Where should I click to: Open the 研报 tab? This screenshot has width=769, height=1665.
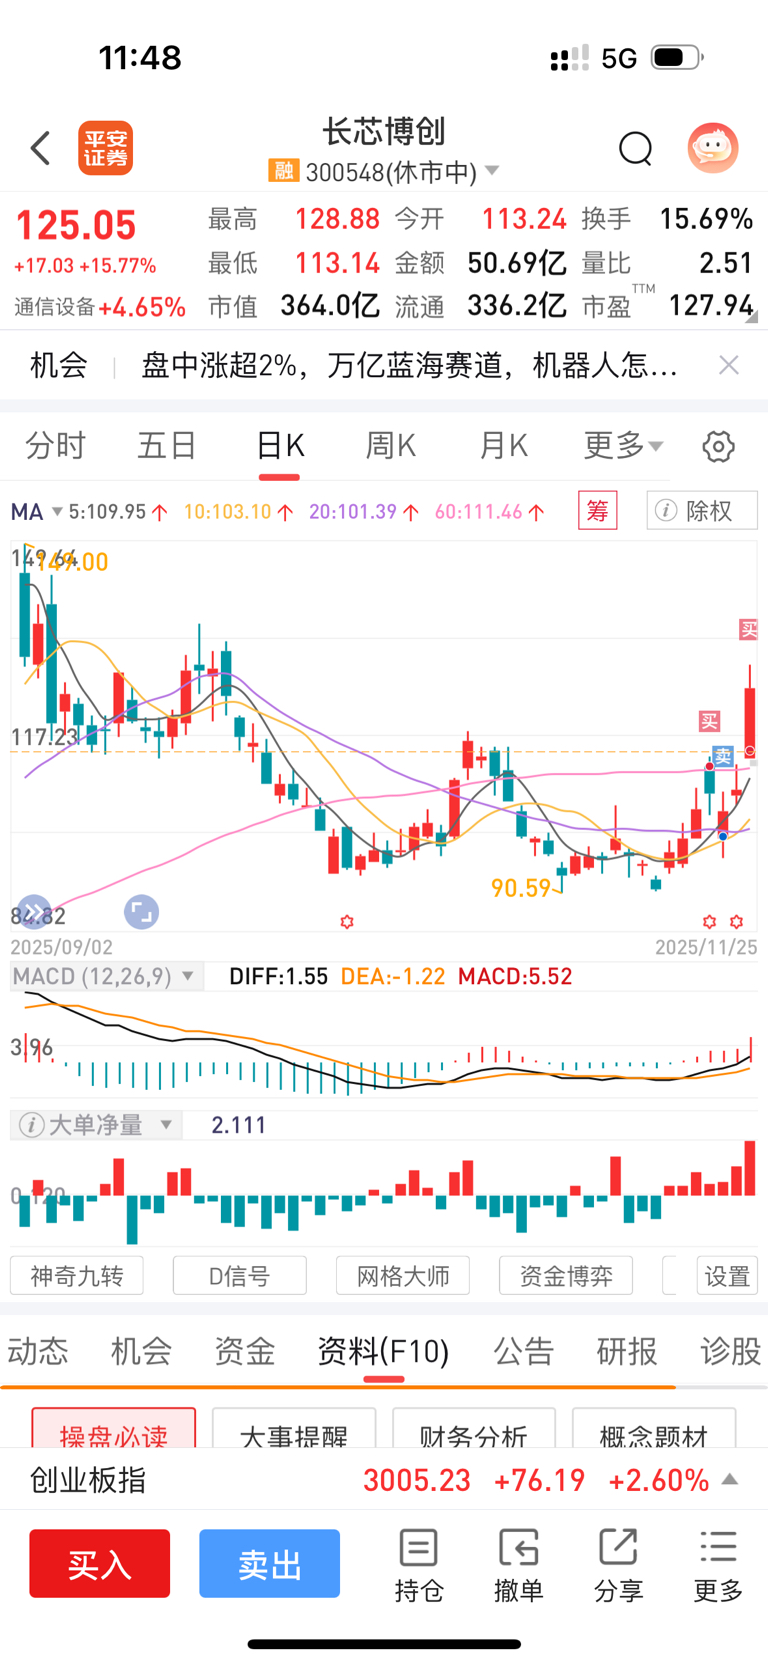(627, 1351)
